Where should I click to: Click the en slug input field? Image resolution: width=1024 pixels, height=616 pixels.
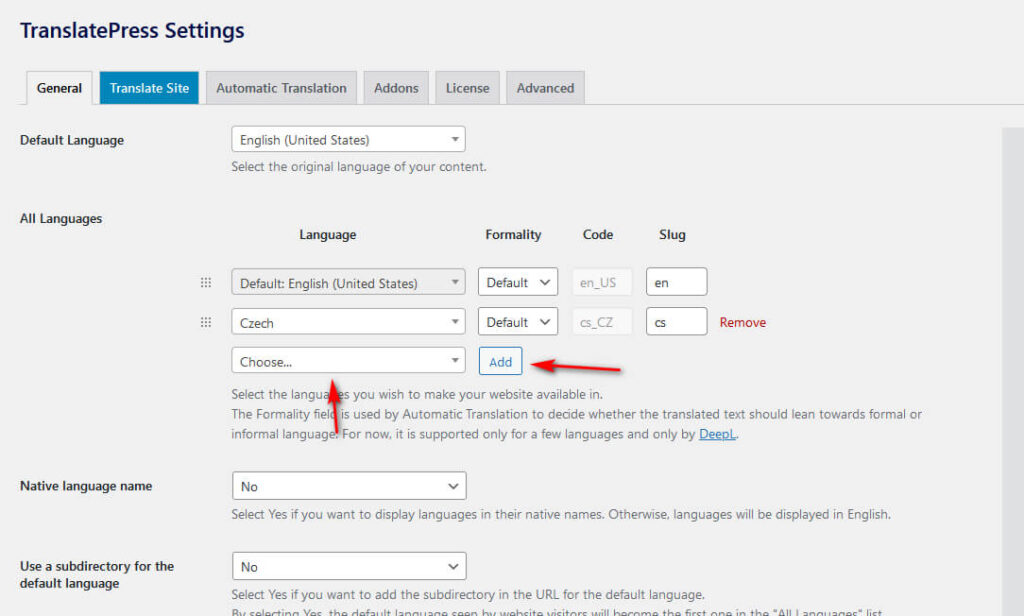coord(677,282)
